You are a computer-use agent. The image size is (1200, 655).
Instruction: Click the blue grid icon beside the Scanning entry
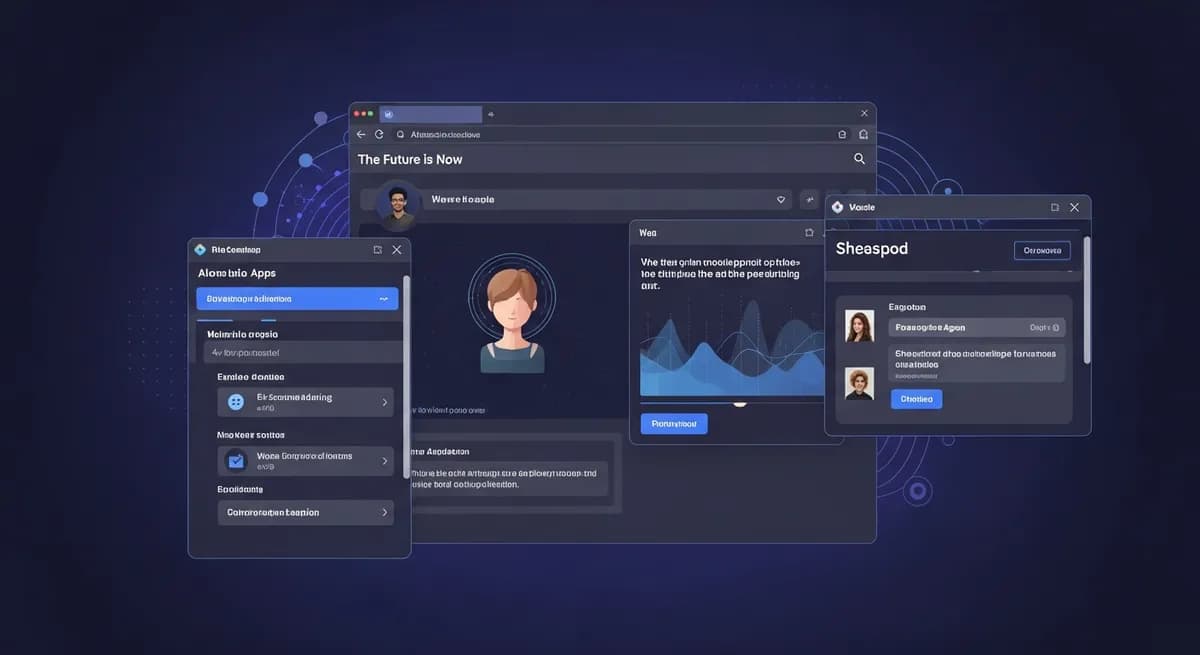click(x=235, y=401)
